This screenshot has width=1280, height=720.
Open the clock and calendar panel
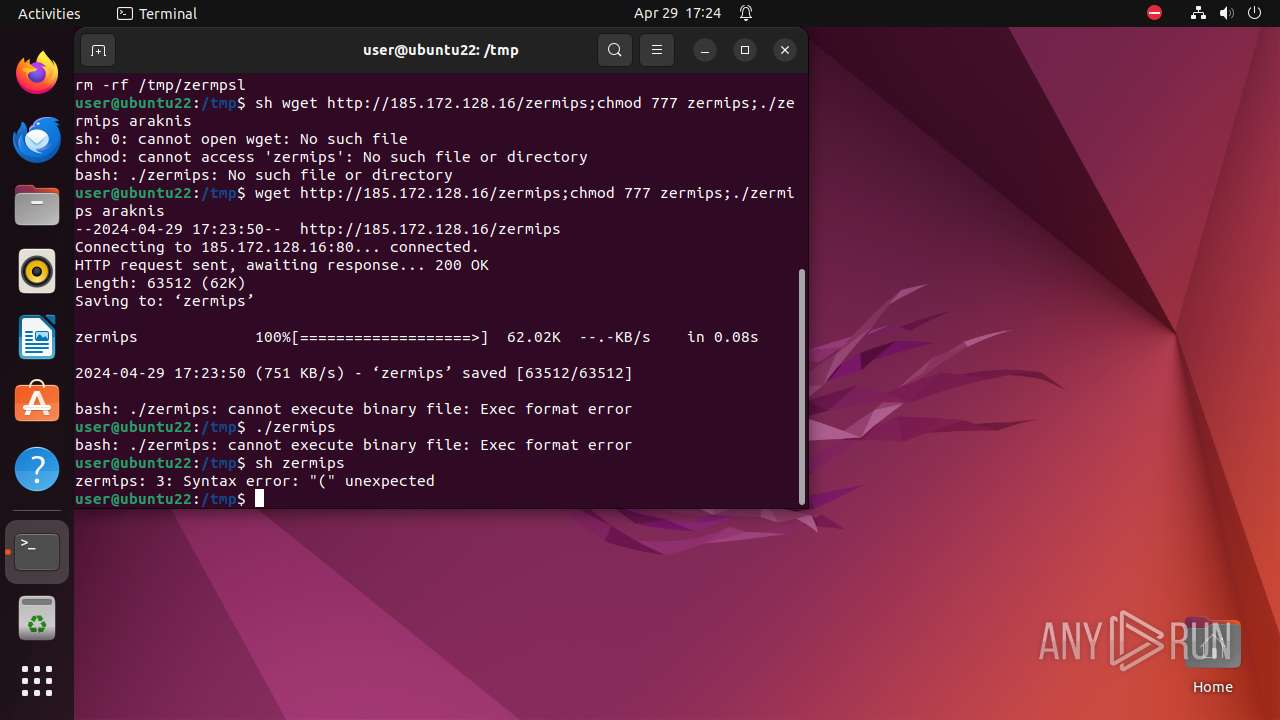coord(677,13)
